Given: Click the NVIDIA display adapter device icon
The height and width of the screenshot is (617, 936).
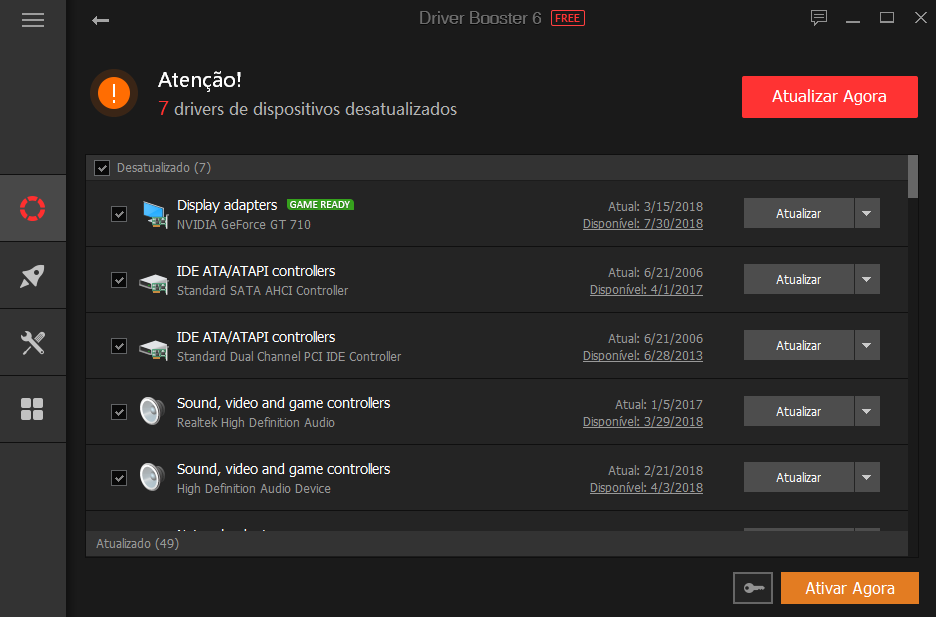Looking at the screenshot, I should point(155,214).
